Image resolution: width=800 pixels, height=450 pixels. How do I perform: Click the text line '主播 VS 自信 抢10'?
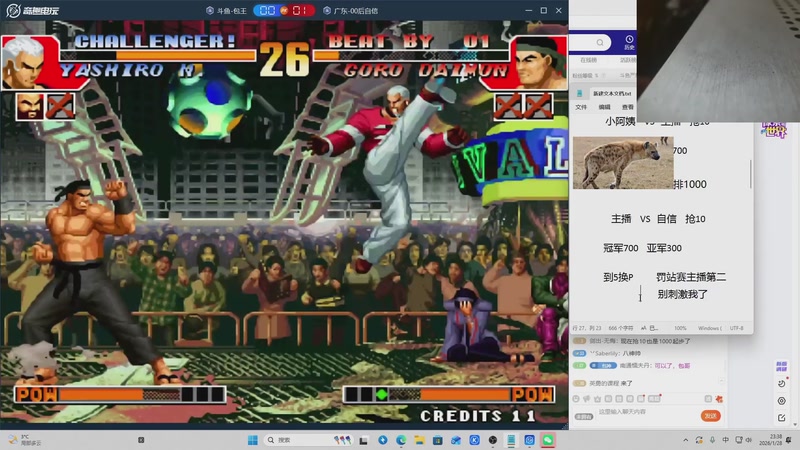(658, 219)
